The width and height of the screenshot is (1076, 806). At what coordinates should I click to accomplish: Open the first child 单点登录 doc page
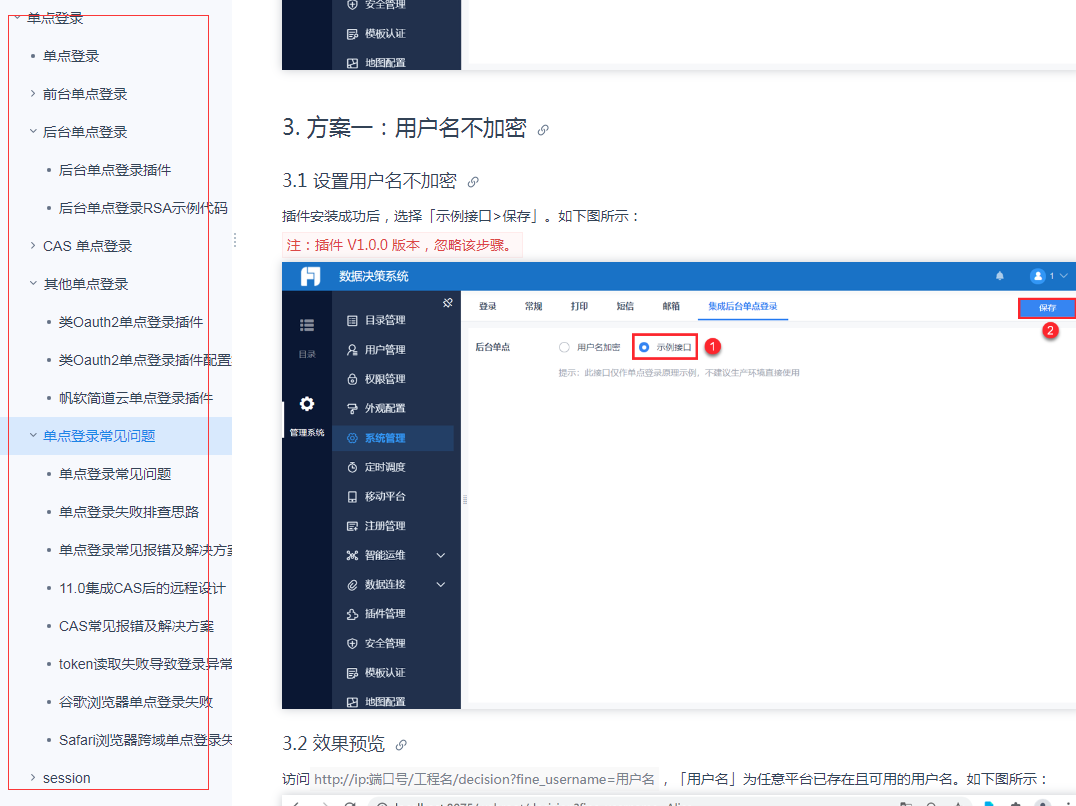click(71, 56)
